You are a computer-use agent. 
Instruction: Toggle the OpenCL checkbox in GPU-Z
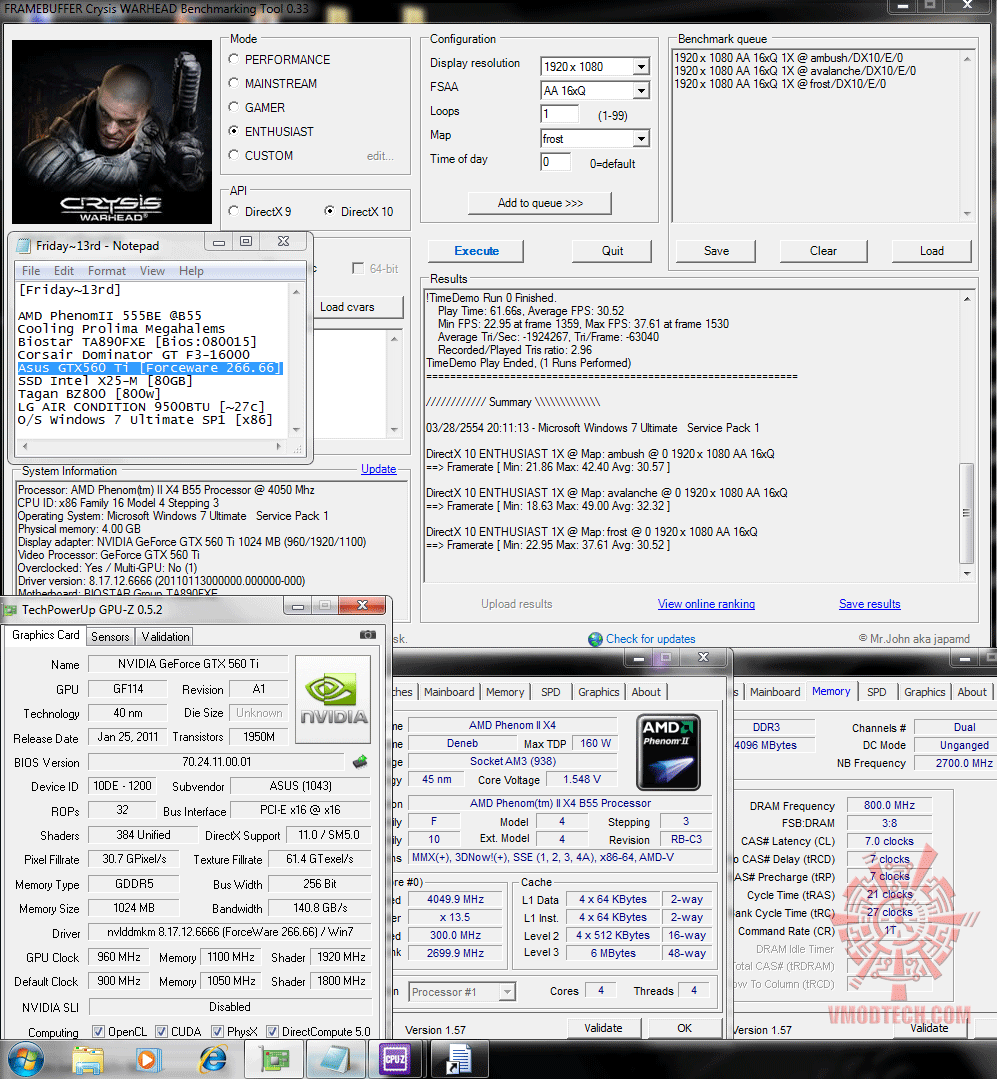pos(98,1032)
